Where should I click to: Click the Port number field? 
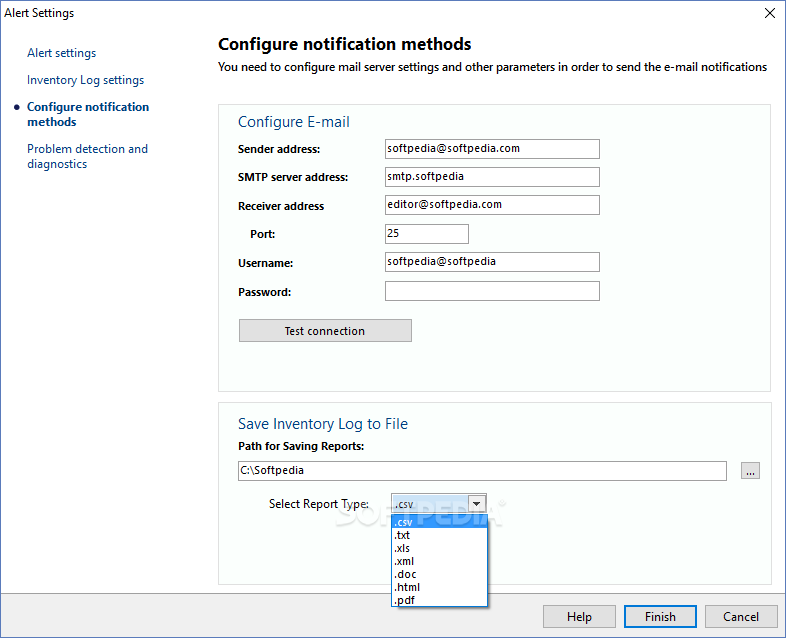427,234
